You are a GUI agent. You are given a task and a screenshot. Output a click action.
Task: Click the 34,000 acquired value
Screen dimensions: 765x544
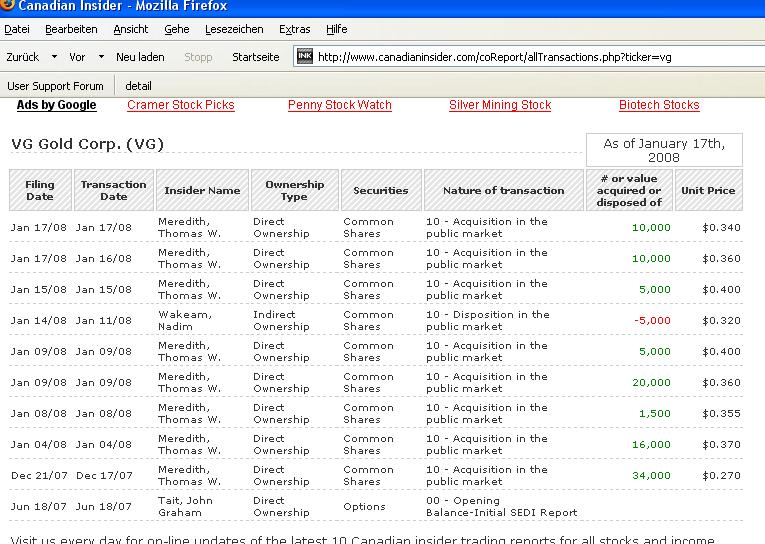pos(651,475)
